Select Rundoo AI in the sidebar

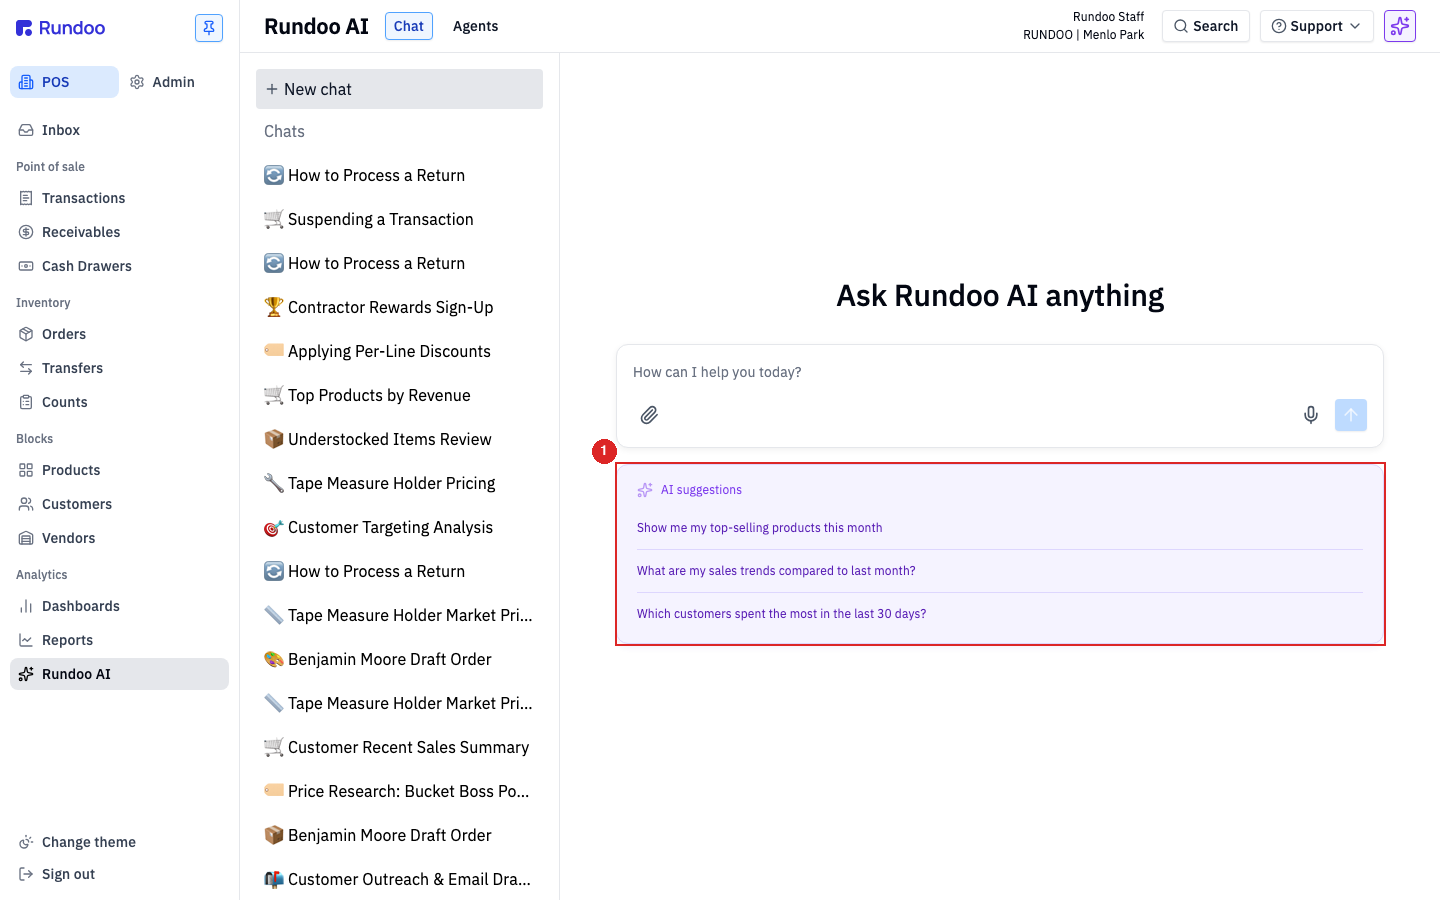(120, 674)
